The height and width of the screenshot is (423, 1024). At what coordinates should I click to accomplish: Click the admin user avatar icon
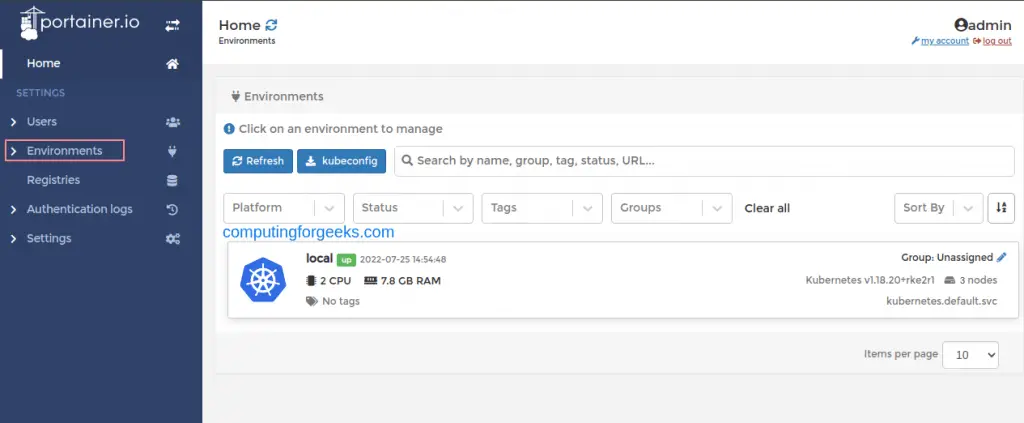point(960,25)
